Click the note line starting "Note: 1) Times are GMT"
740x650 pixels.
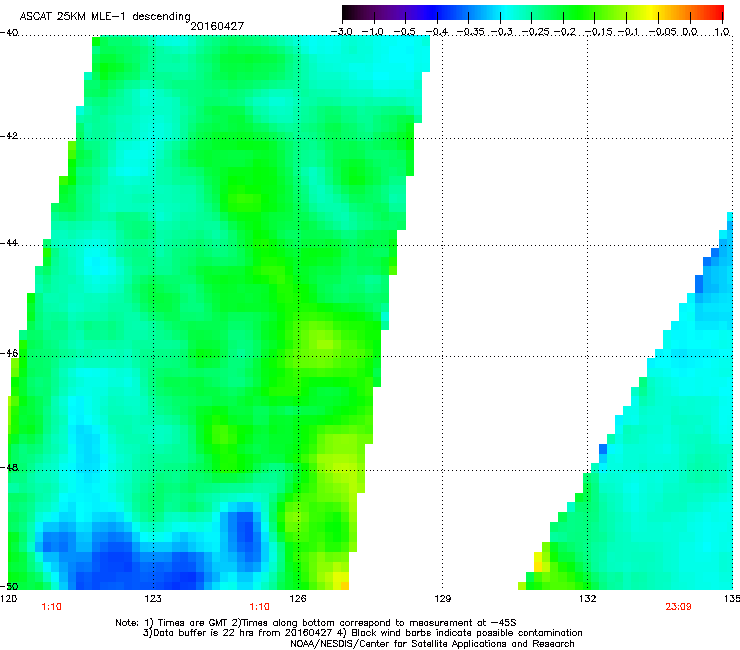coord(316,623)
